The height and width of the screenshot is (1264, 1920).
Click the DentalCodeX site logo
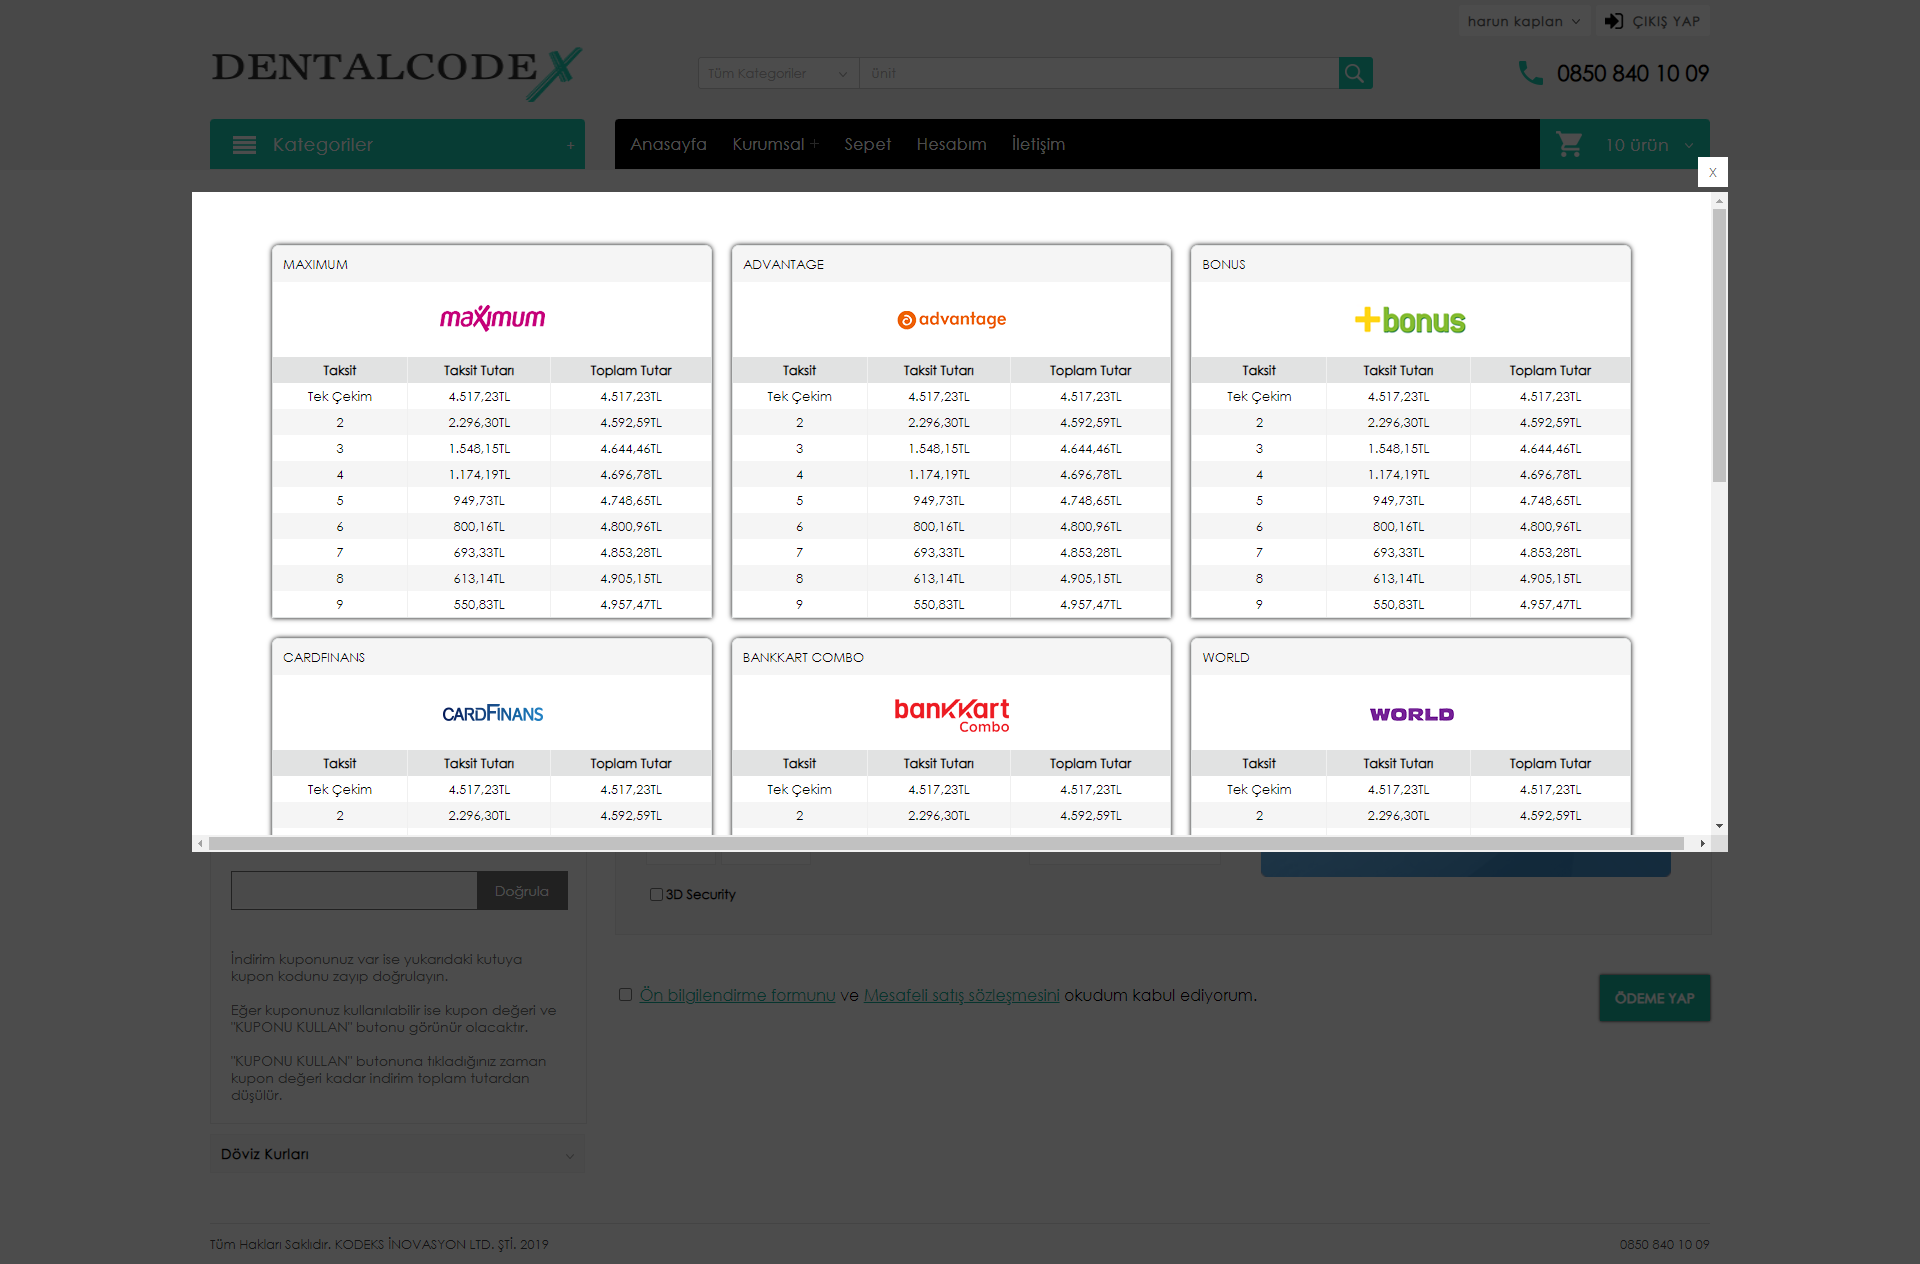[x=397, y=73]
